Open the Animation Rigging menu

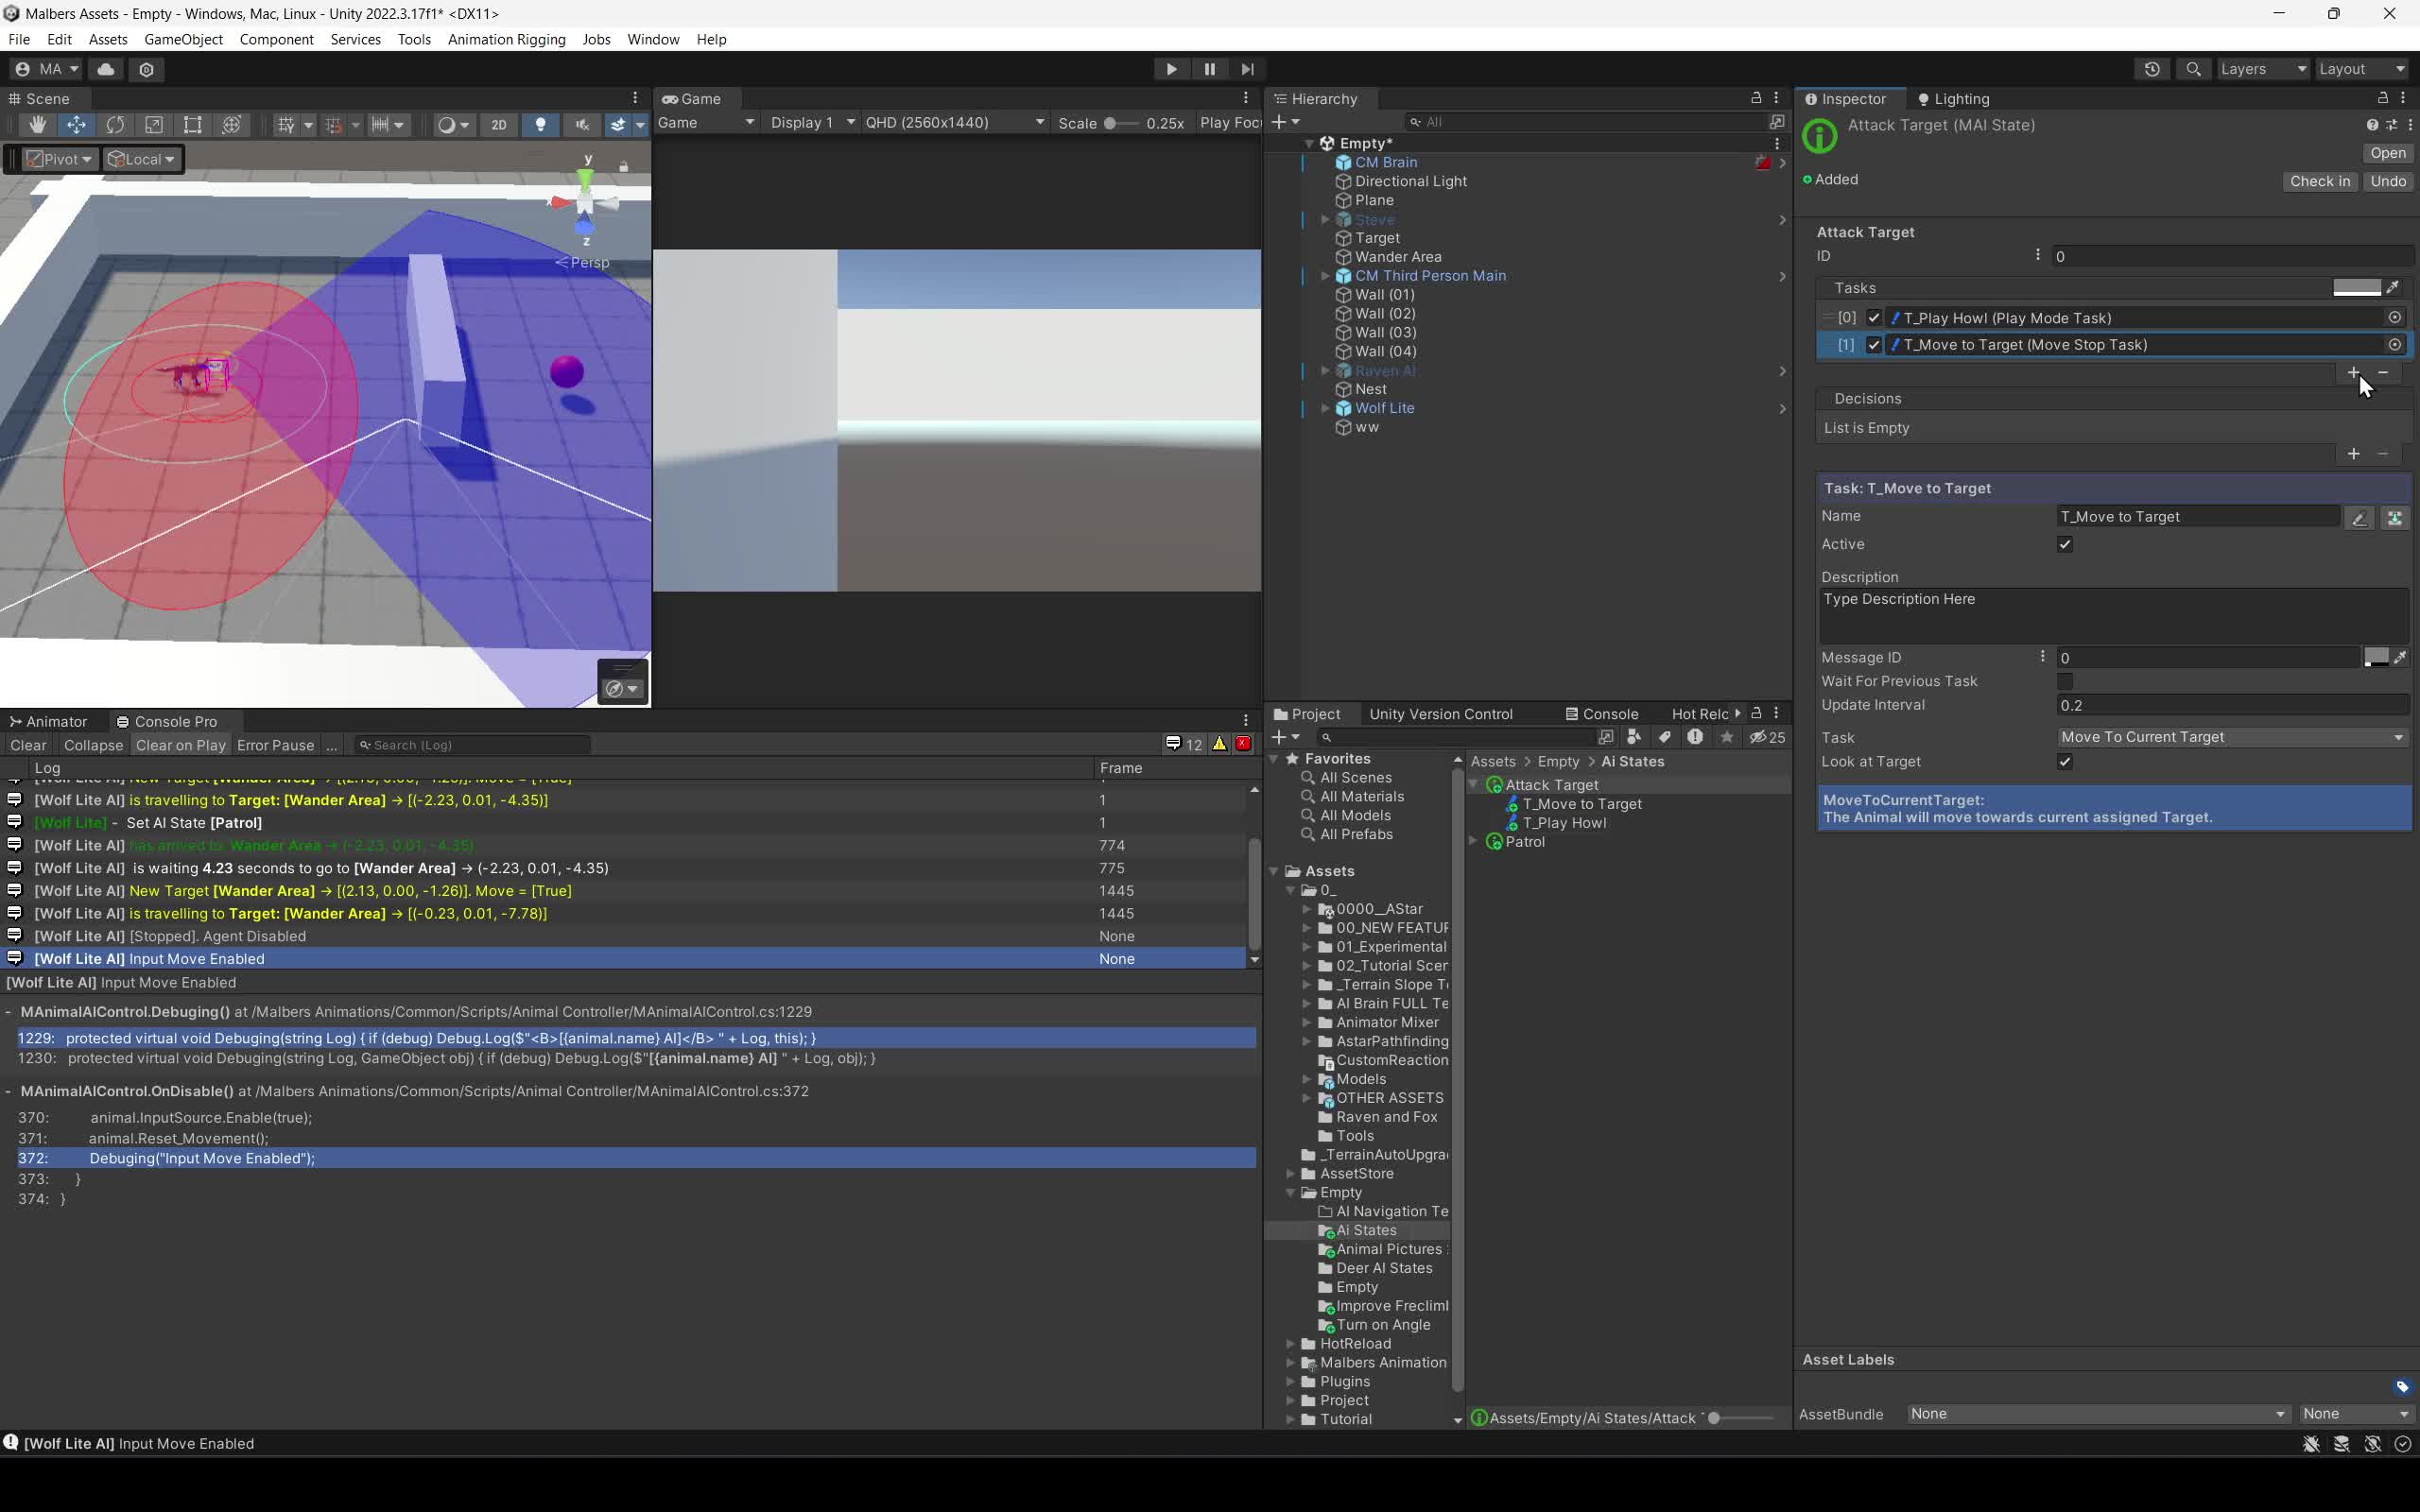(x=506, y=39)
